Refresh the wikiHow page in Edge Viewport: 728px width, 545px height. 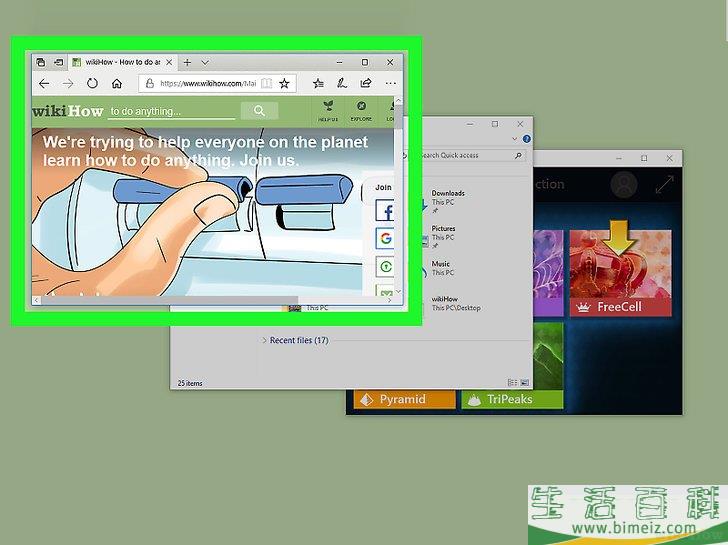point(92,84)
